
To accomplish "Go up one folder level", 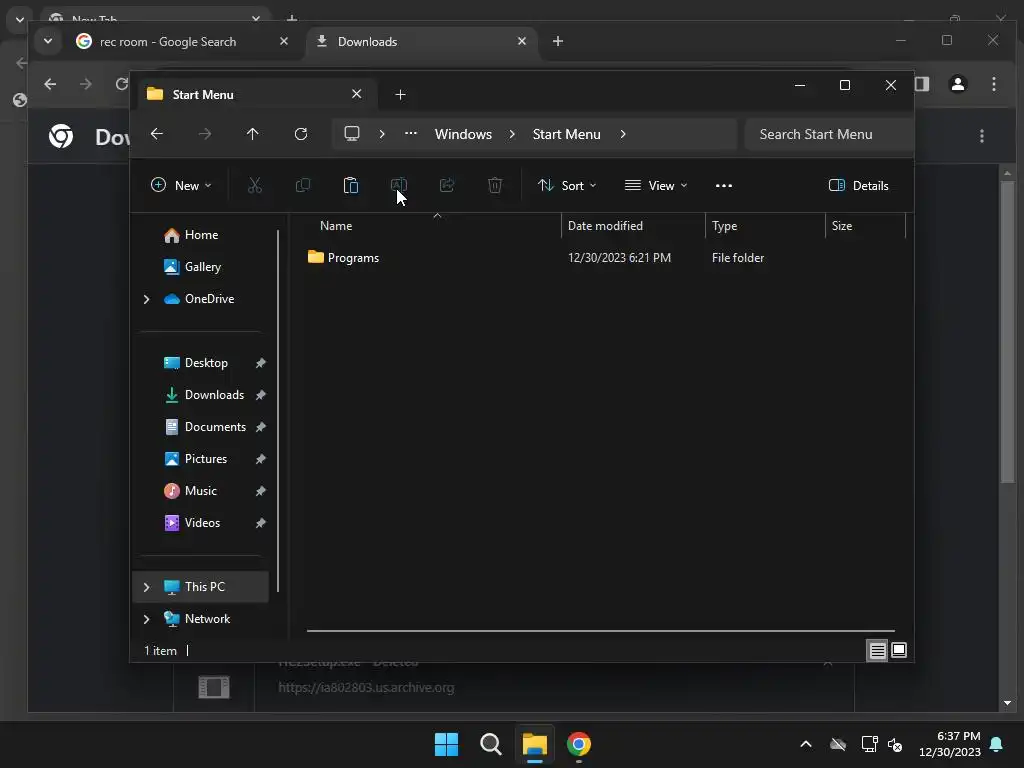I will [x=253, y=134].
